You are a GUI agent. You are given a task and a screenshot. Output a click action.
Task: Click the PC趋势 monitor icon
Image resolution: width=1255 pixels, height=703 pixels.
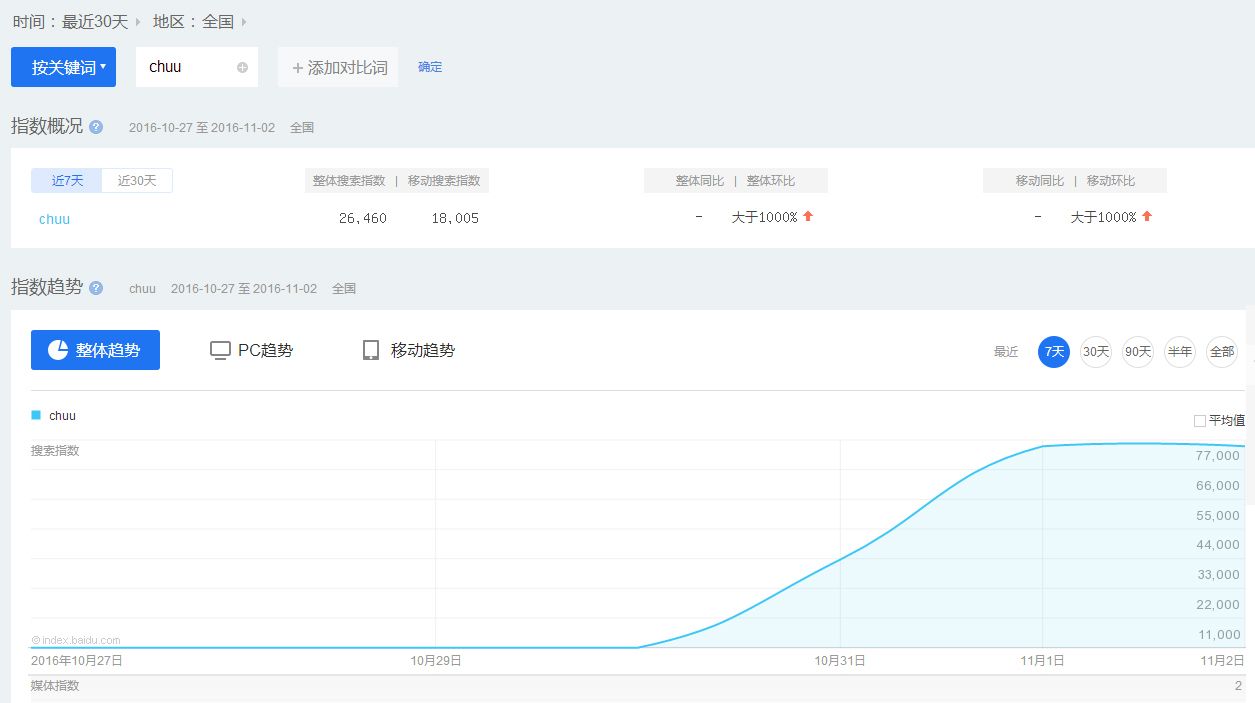coord(220,350)
